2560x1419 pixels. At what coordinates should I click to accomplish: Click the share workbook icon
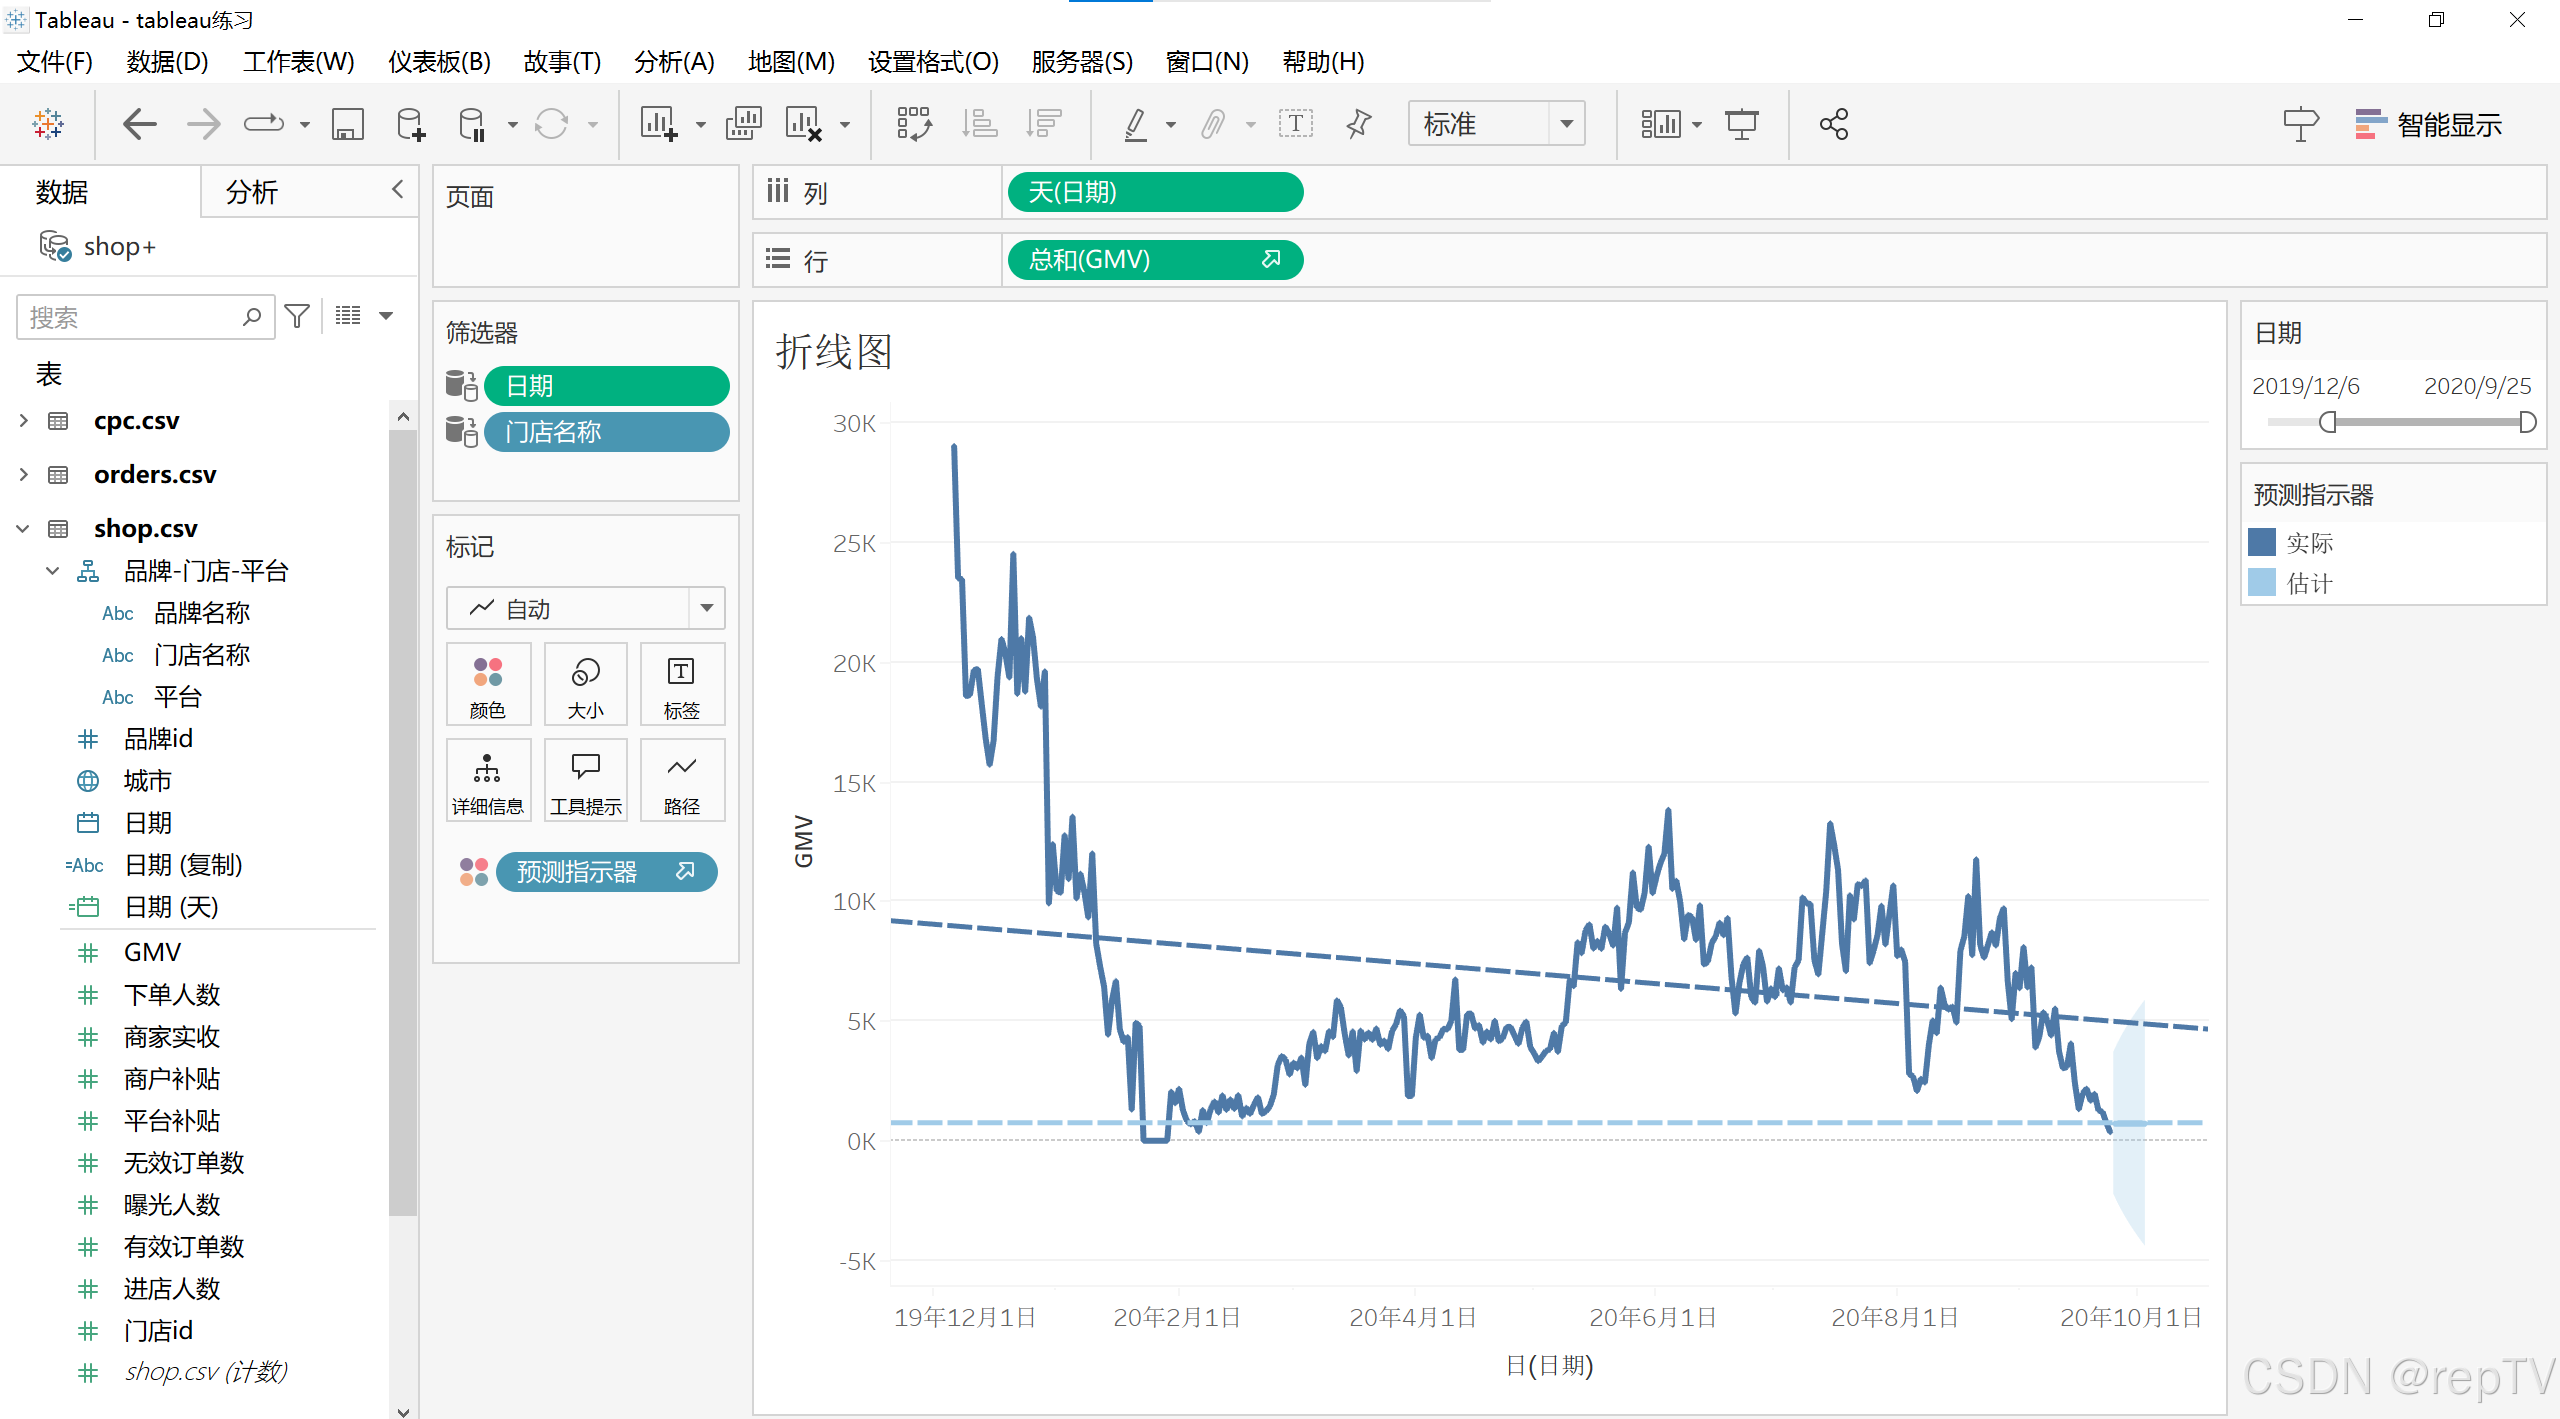pyautogui.click(x=1834, y=124)
